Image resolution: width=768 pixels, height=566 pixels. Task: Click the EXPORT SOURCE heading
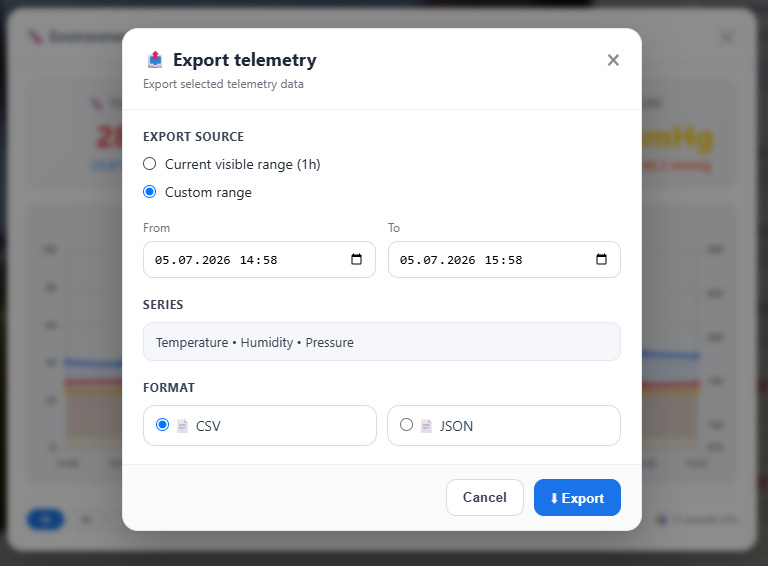[193, 137]
